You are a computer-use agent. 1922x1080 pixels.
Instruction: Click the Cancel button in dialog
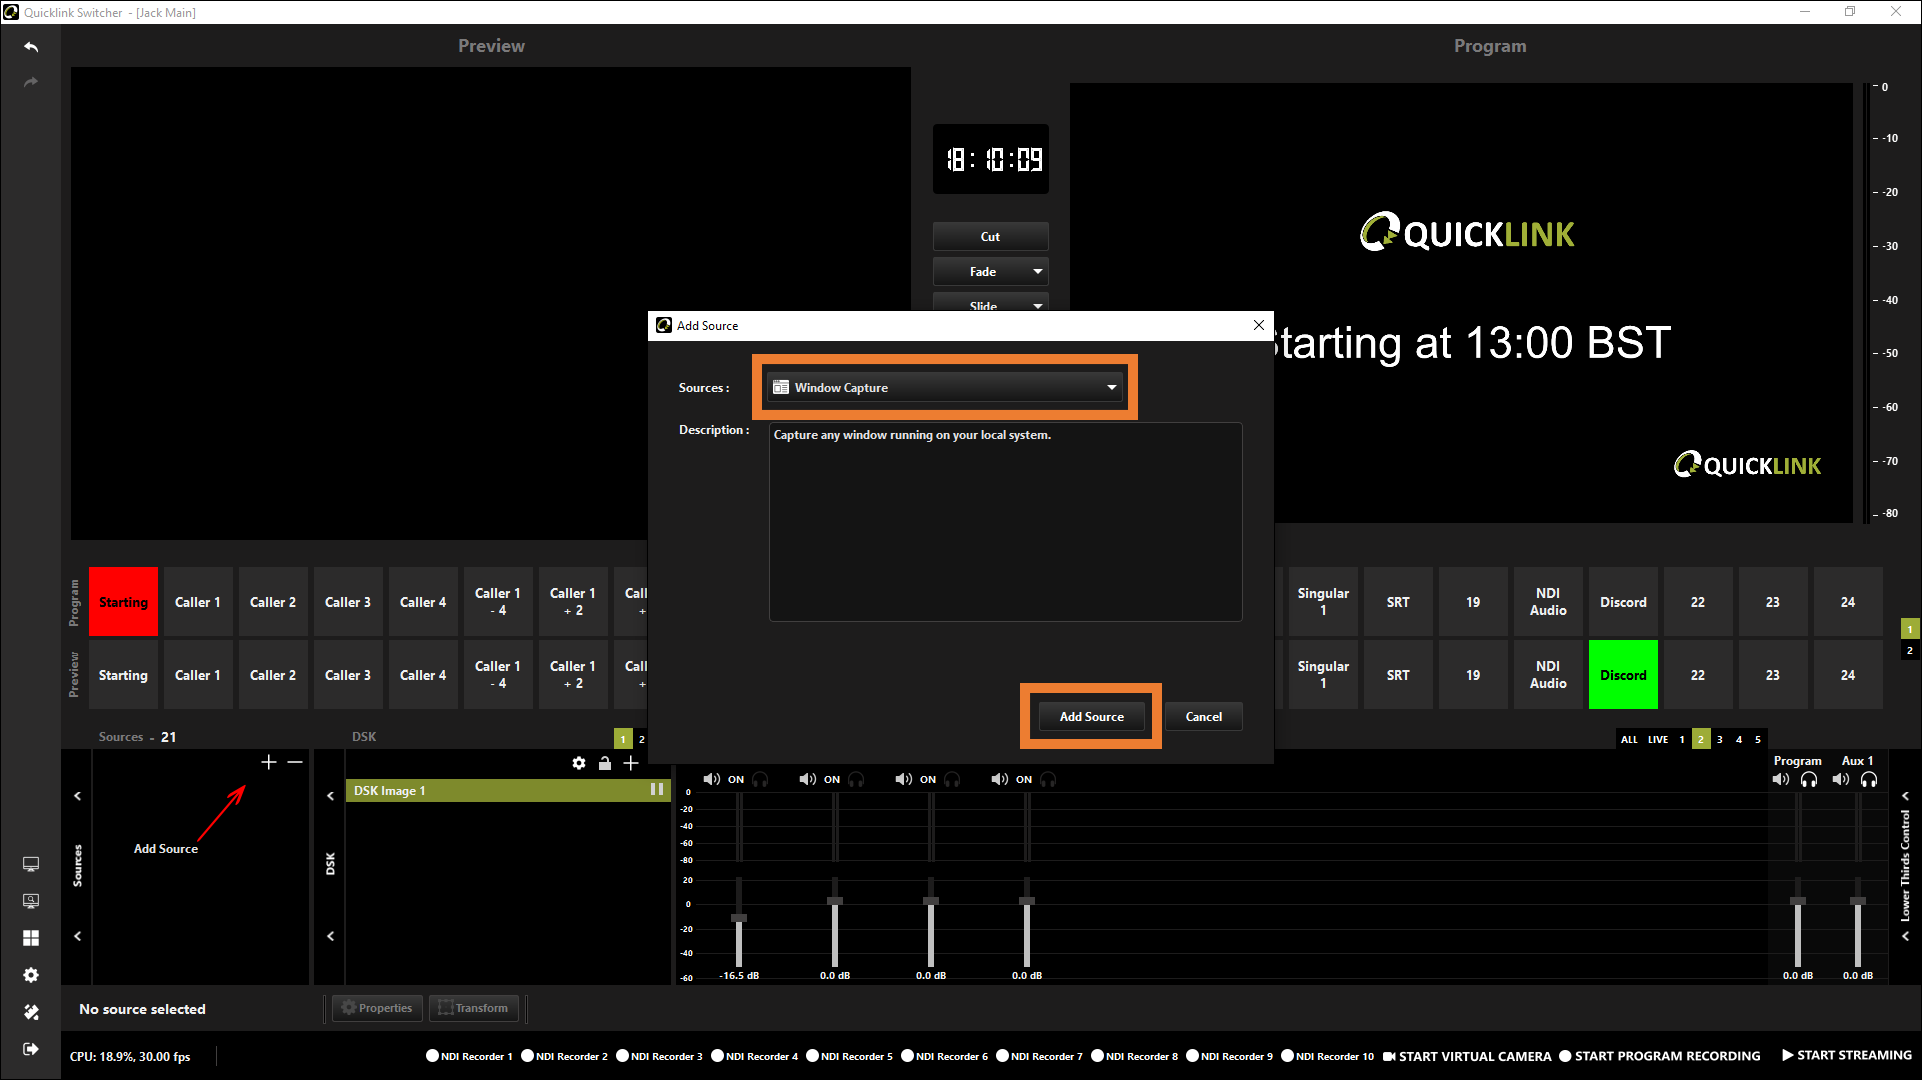1203,717
